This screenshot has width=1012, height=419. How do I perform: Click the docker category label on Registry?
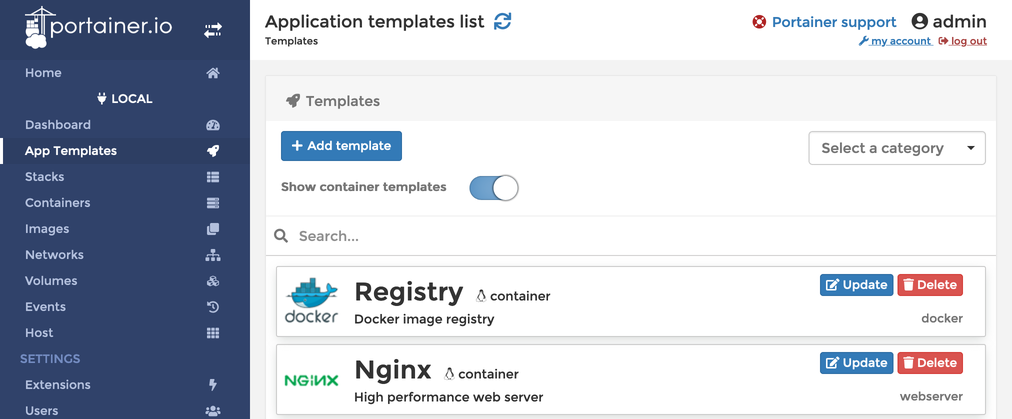tap(942, 318)
